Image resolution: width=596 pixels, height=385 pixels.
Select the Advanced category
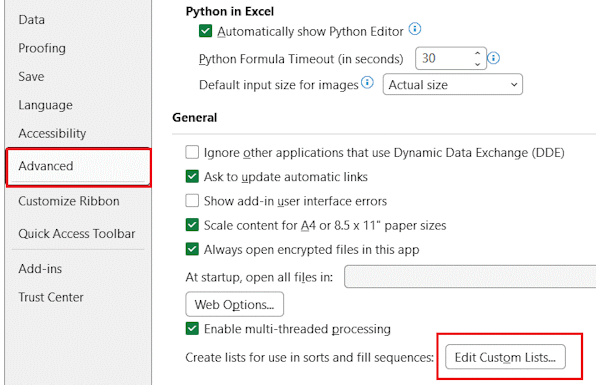79,166
